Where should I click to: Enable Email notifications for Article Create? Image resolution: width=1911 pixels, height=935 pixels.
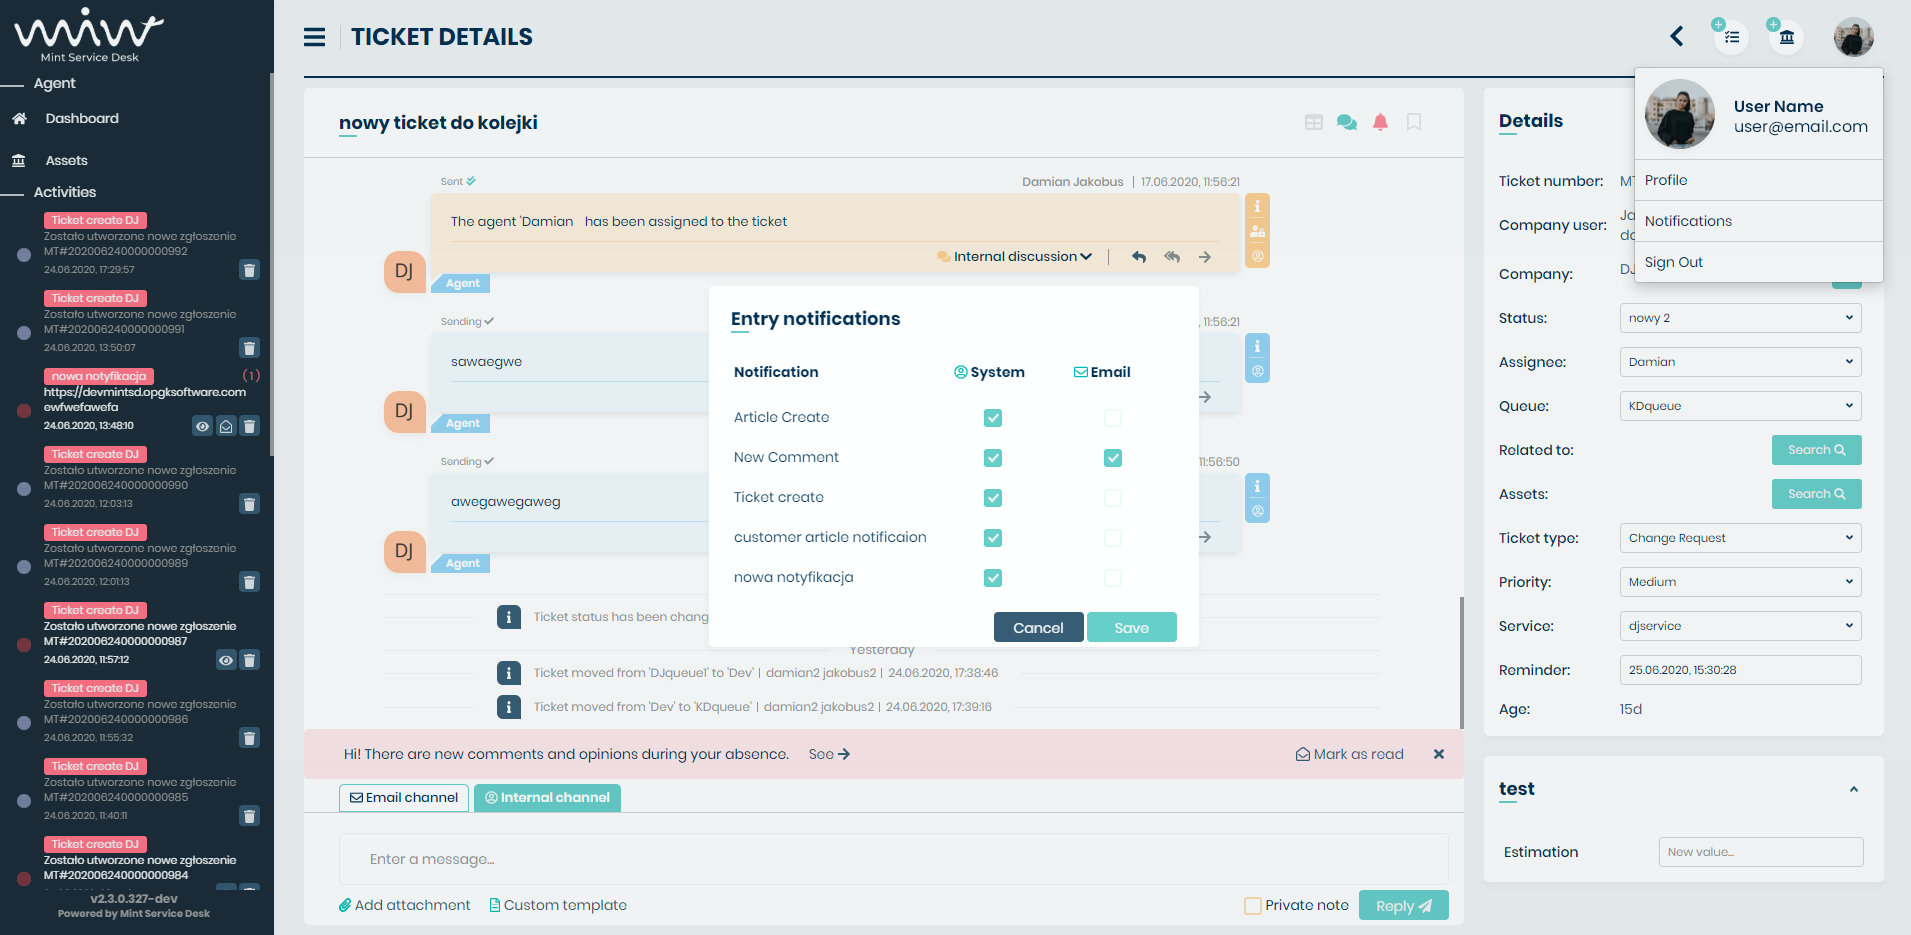pyautogui.click(x=1112, y=418)
